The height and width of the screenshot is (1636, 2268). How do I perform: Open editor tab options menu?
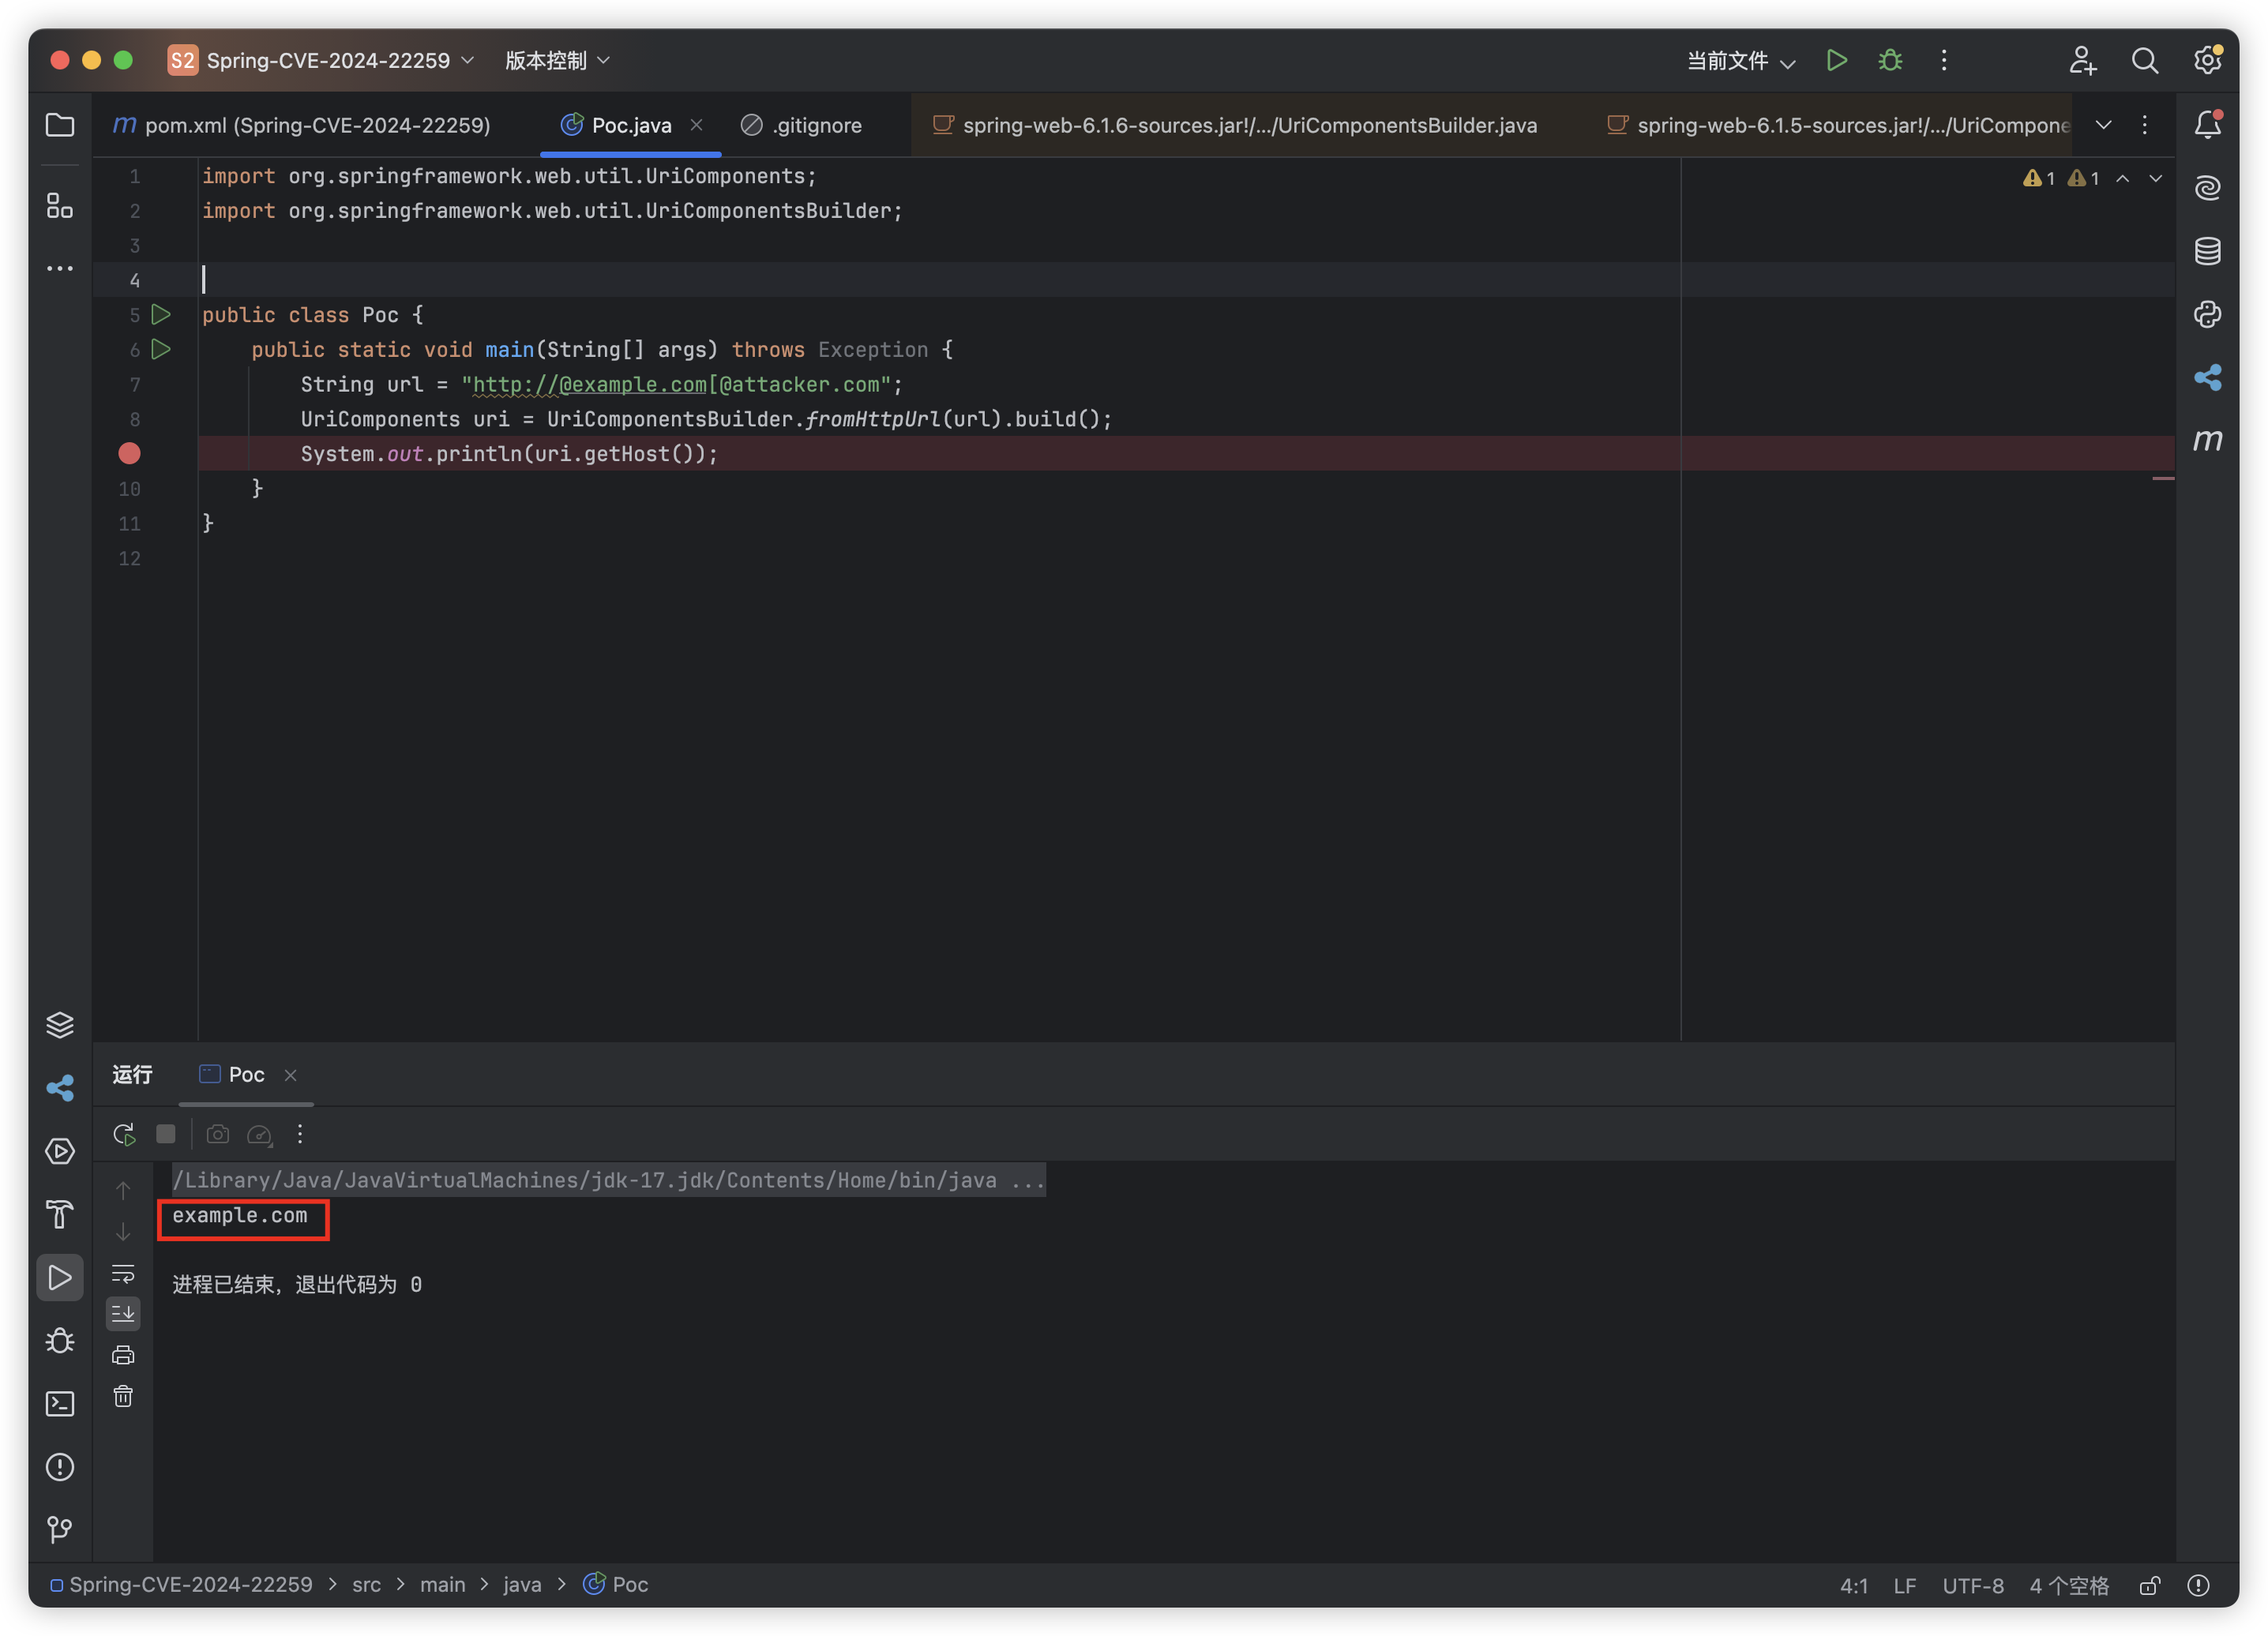coord(2144,125)
